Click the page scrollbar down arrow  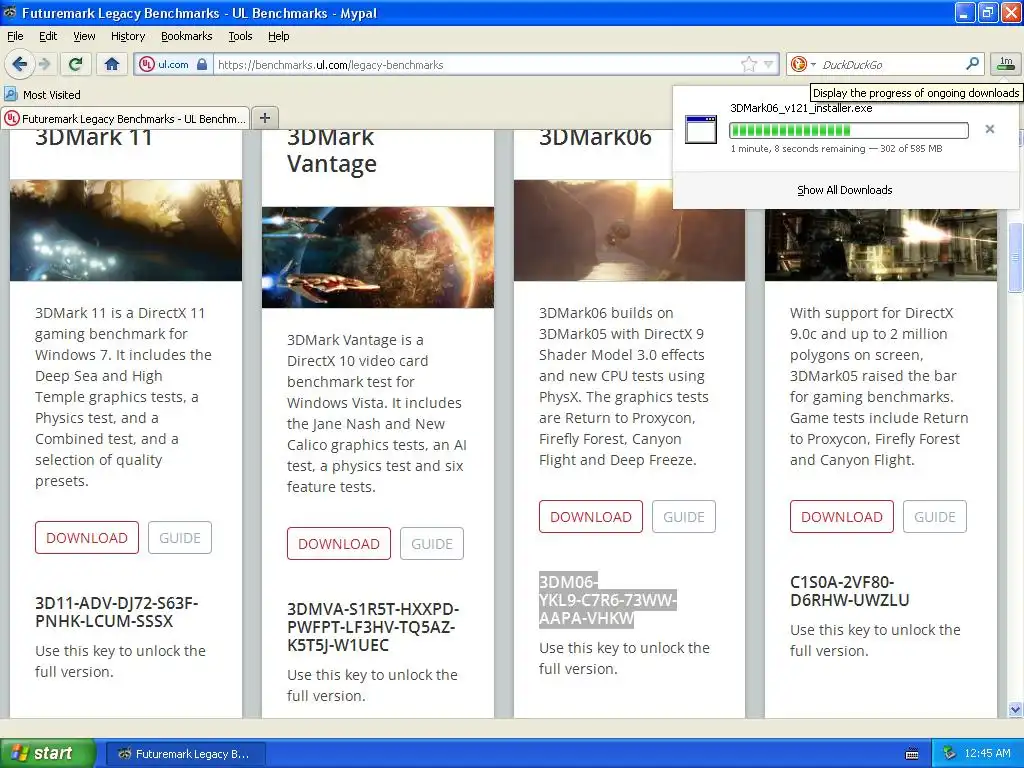(x=1015, y=709)
